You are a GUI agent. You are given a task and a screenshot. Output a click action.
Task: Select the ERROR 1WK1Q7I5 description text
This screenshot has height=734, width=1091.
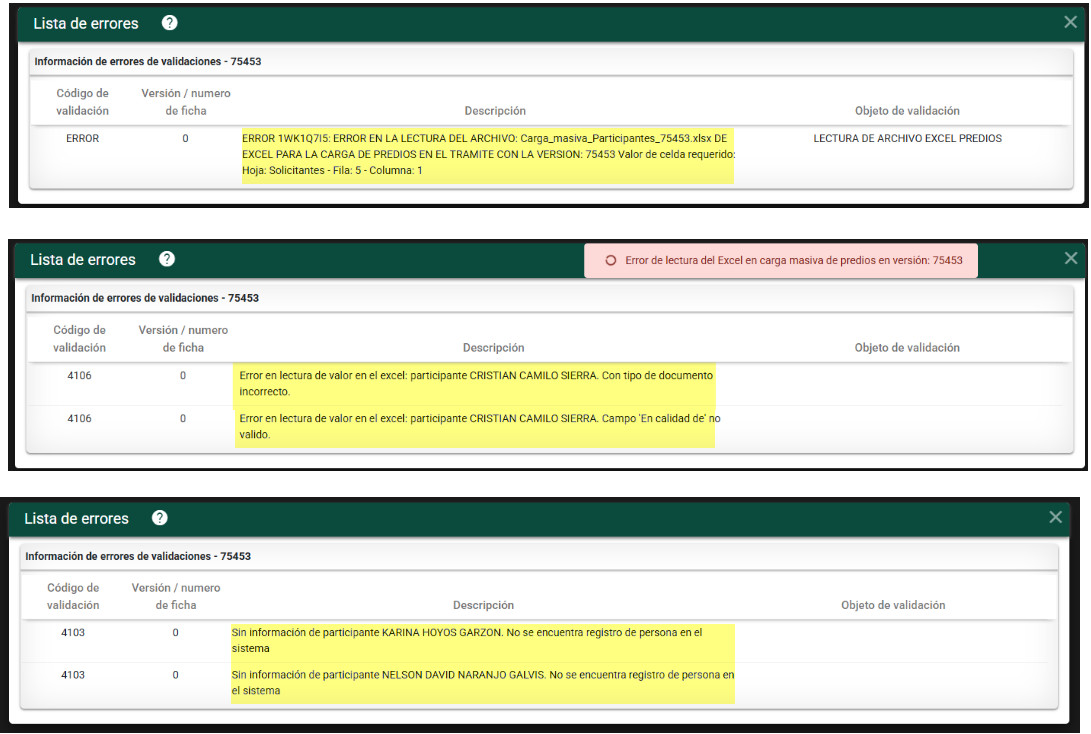tap(488, 155)
